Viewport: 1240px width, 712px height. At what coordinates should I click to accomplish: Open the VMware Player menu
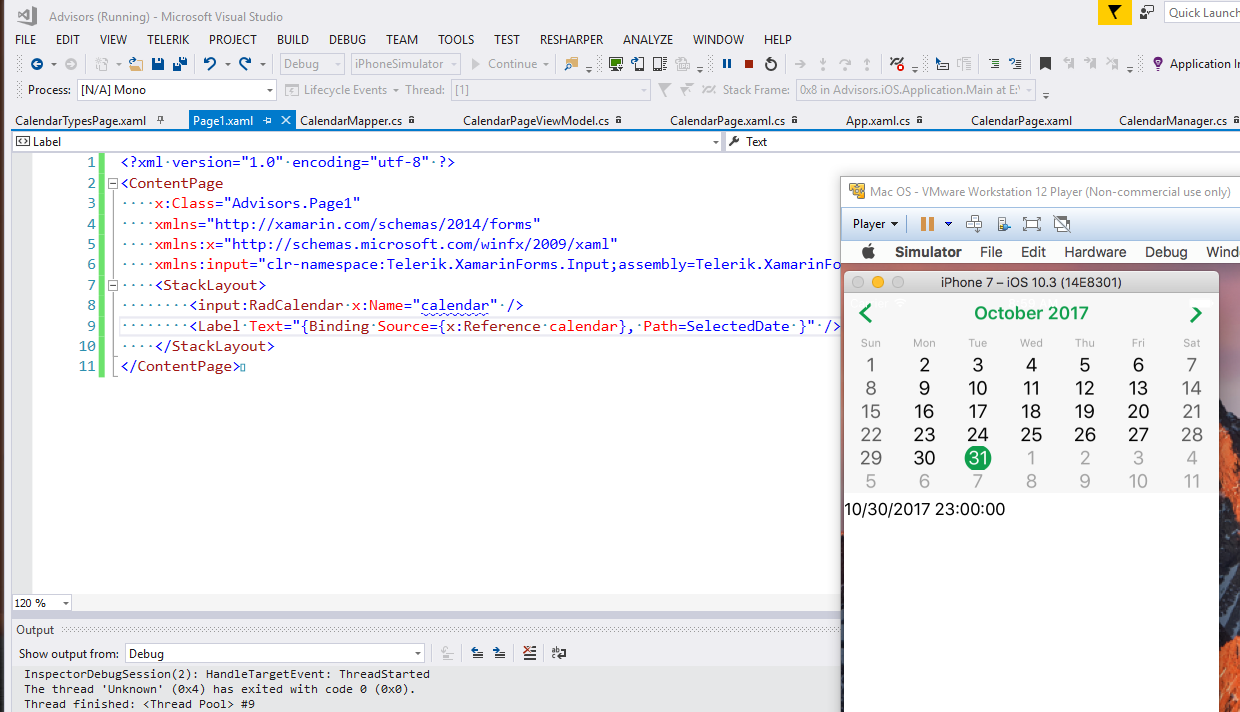tap(875, 224)
